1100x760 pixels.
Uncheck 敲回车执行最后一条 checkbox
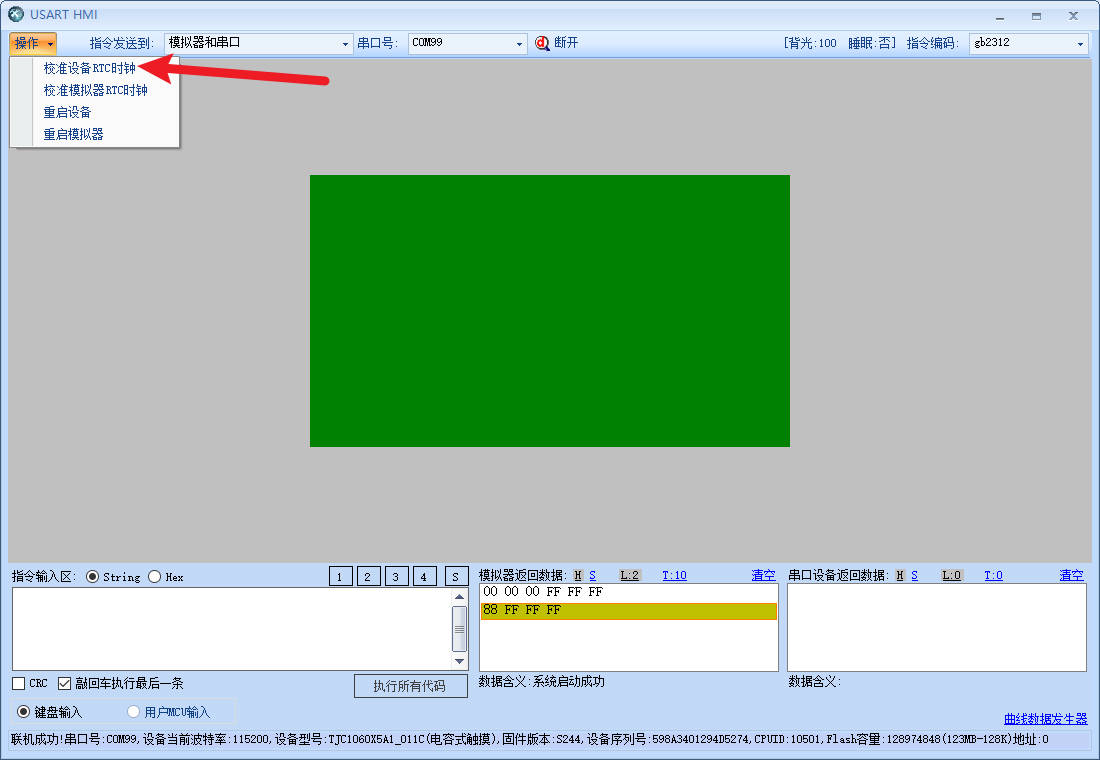click(65, 684)
